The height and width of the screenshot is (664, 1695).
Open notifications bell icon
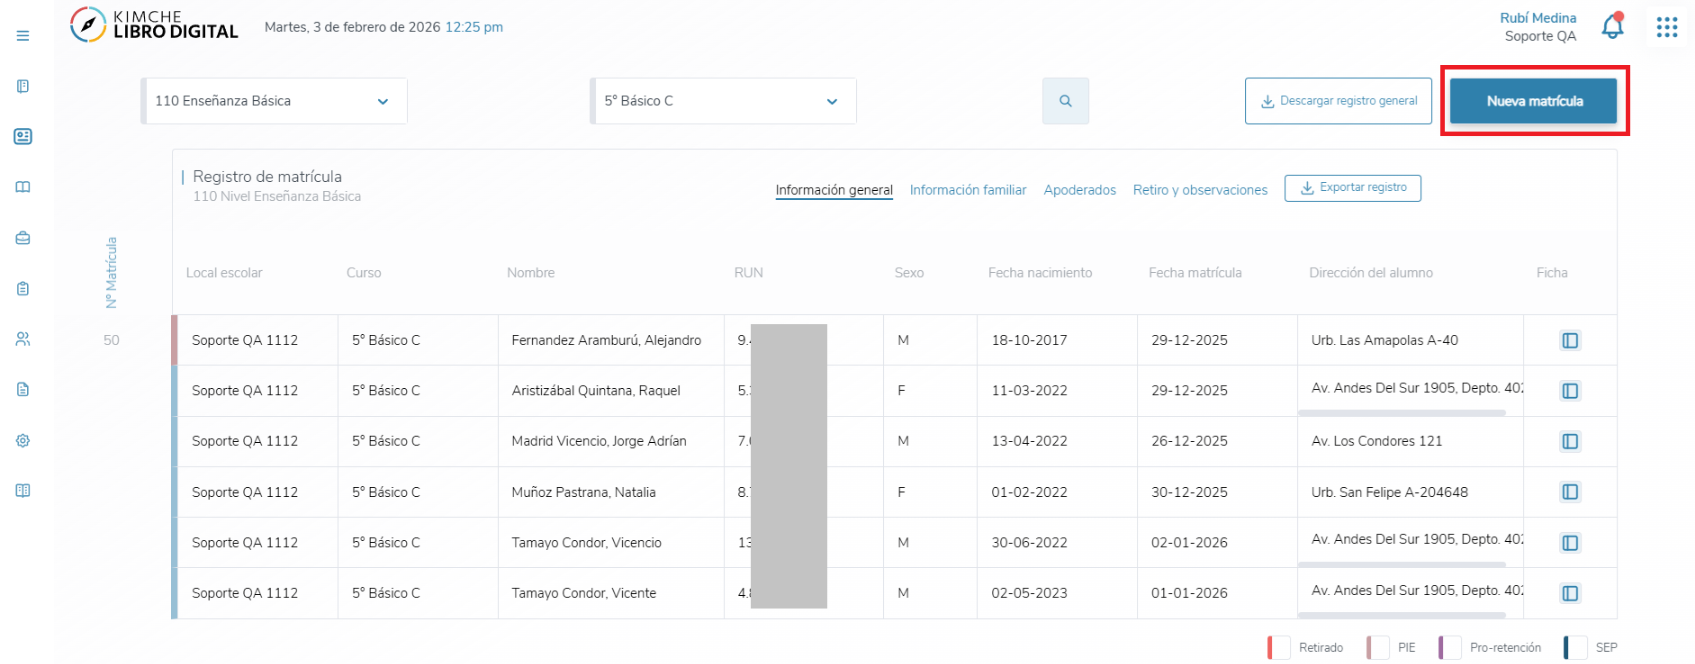(x=1612, y=26)
